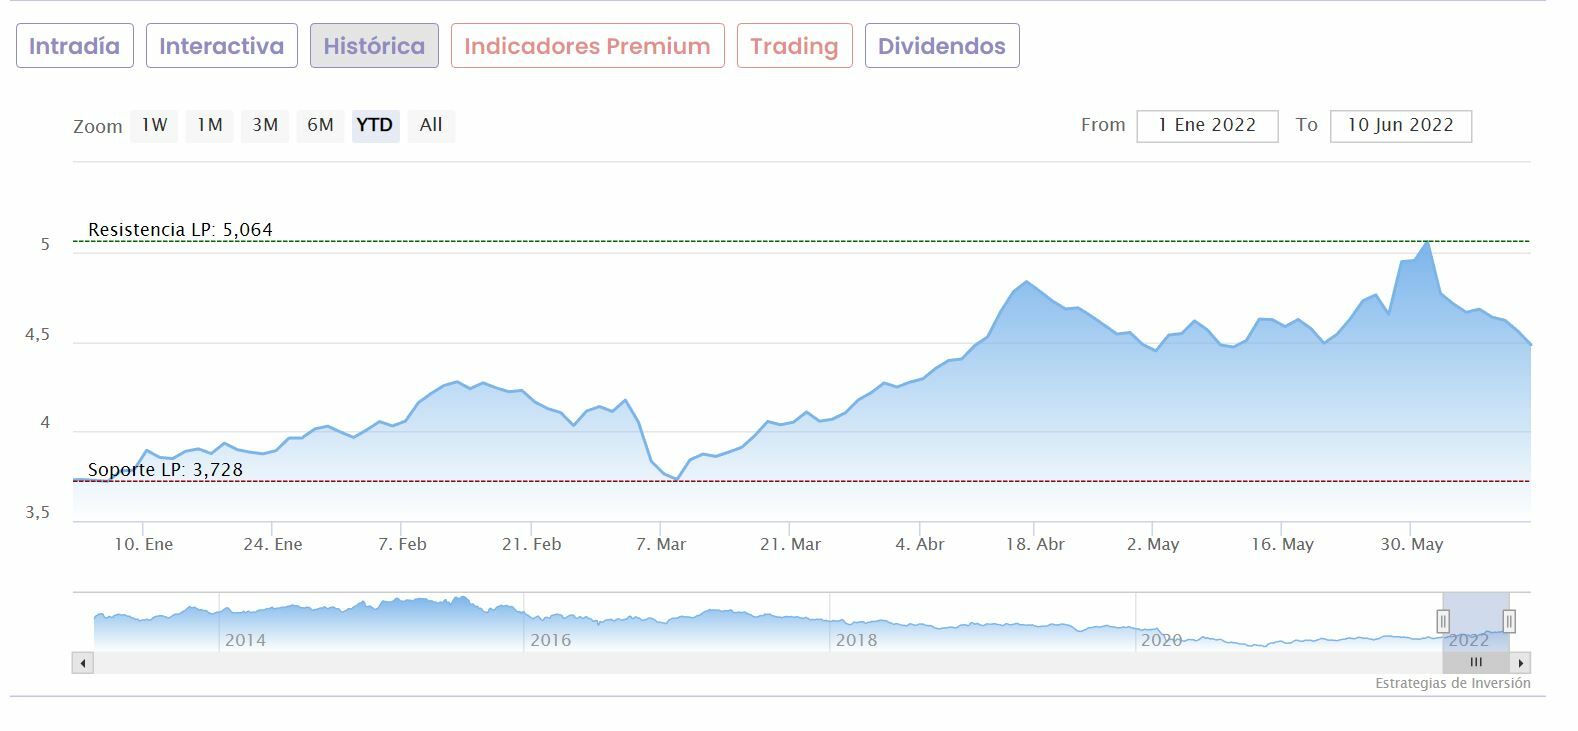Open the Estrategias de Inversión credit link
1578x731 pixels.
click(x=1452, y=684)
